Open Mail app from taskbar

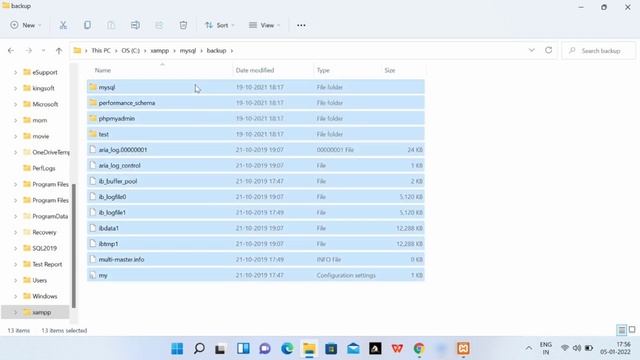click(x=353, y=349)
